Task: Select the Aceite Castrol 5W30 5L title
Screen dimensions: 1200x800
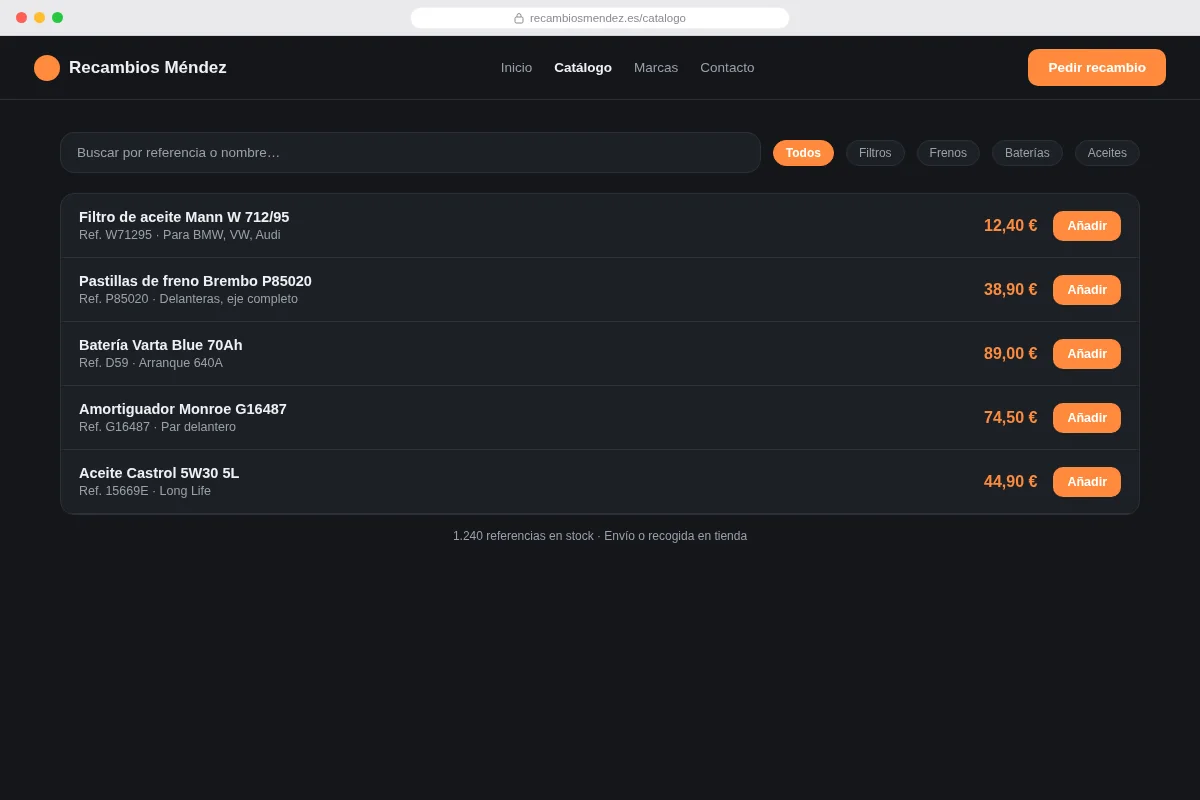Action: tap(159, 473)
